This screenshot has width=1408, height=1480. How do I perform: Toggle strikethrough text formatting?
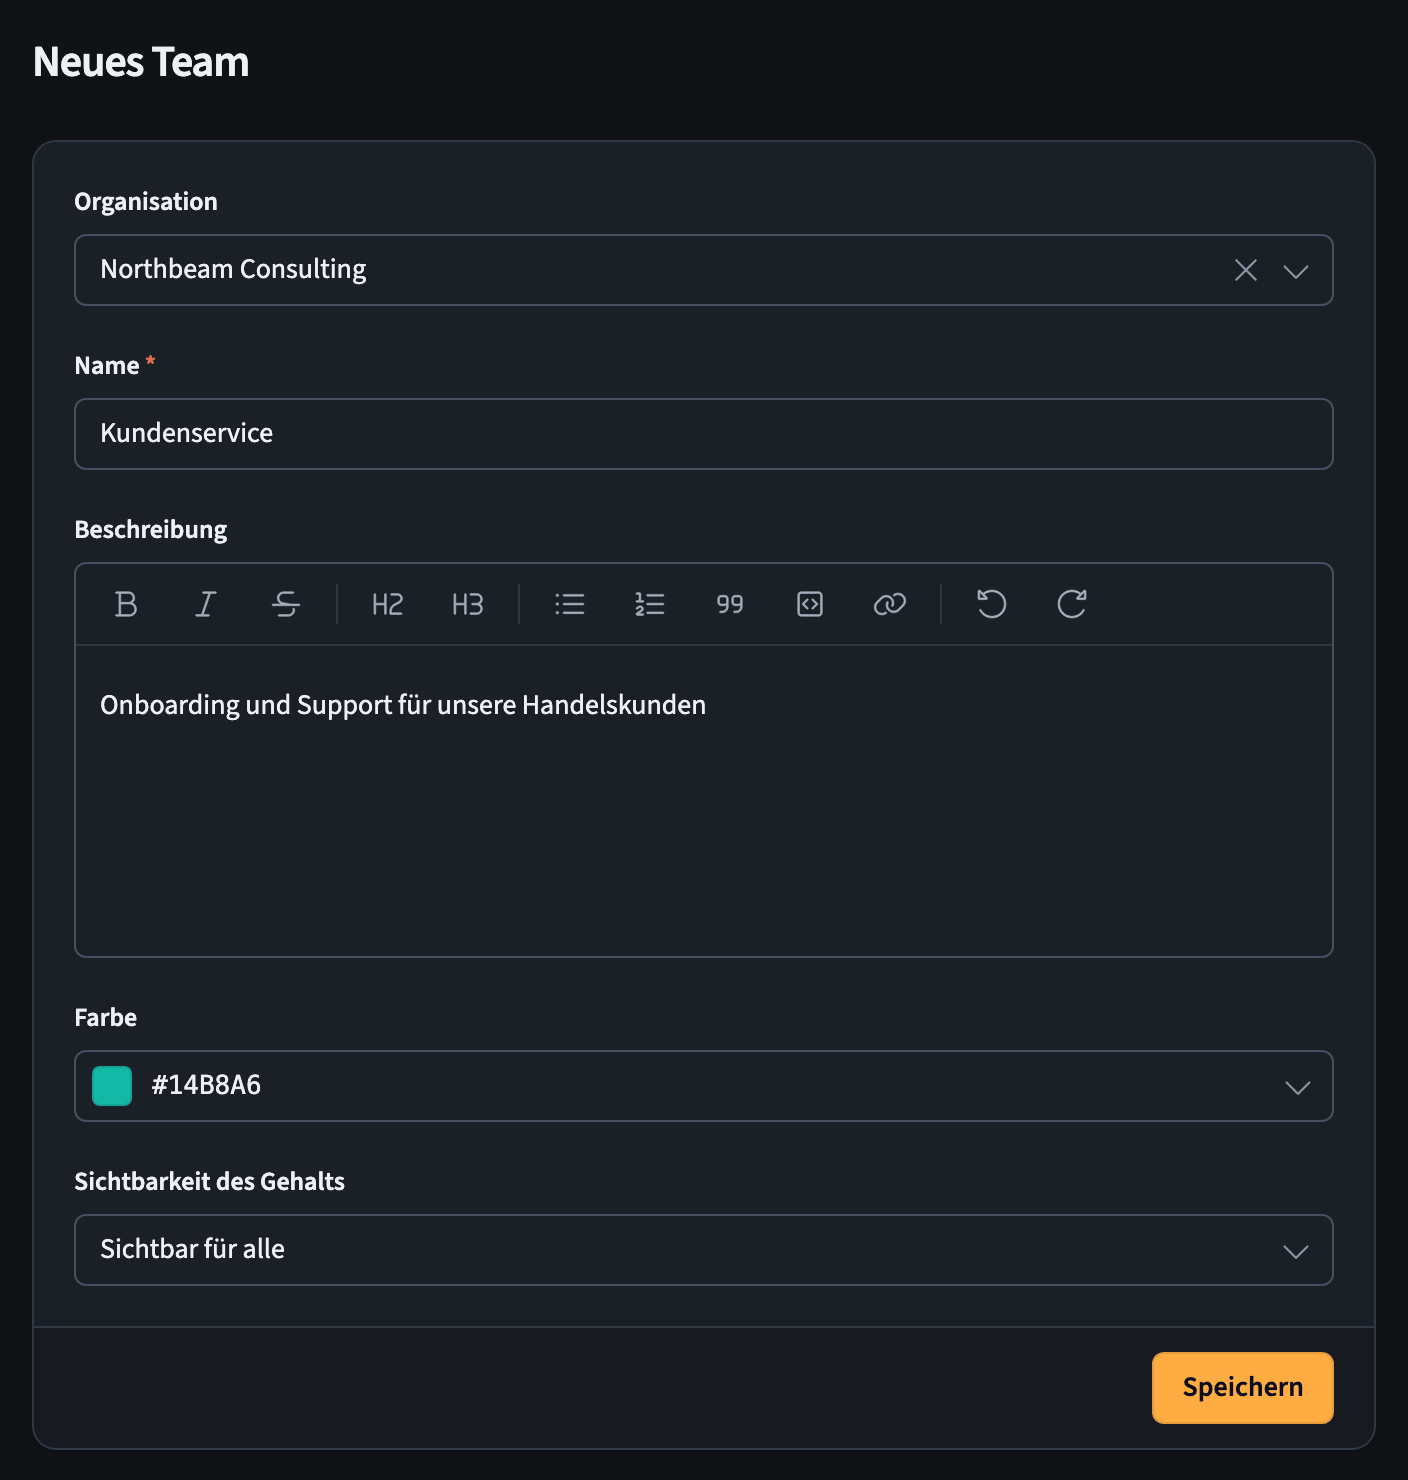[x=286, y=604]
